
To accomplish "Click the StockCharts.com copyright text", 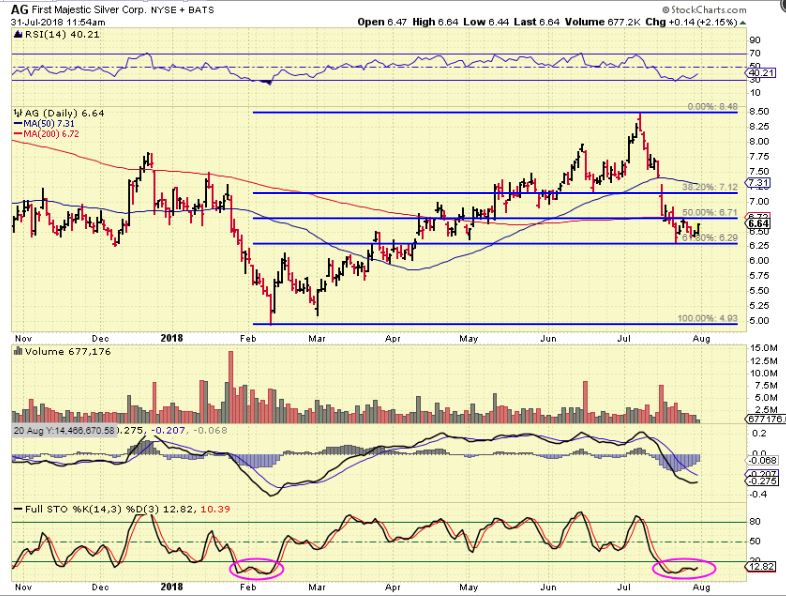I will coord(704,10).
